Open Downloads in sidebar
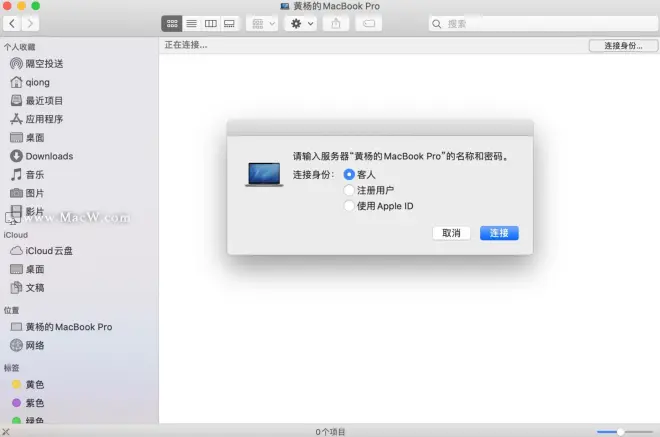The height and width of the screenshot is (437, 660). coord(42,156)
